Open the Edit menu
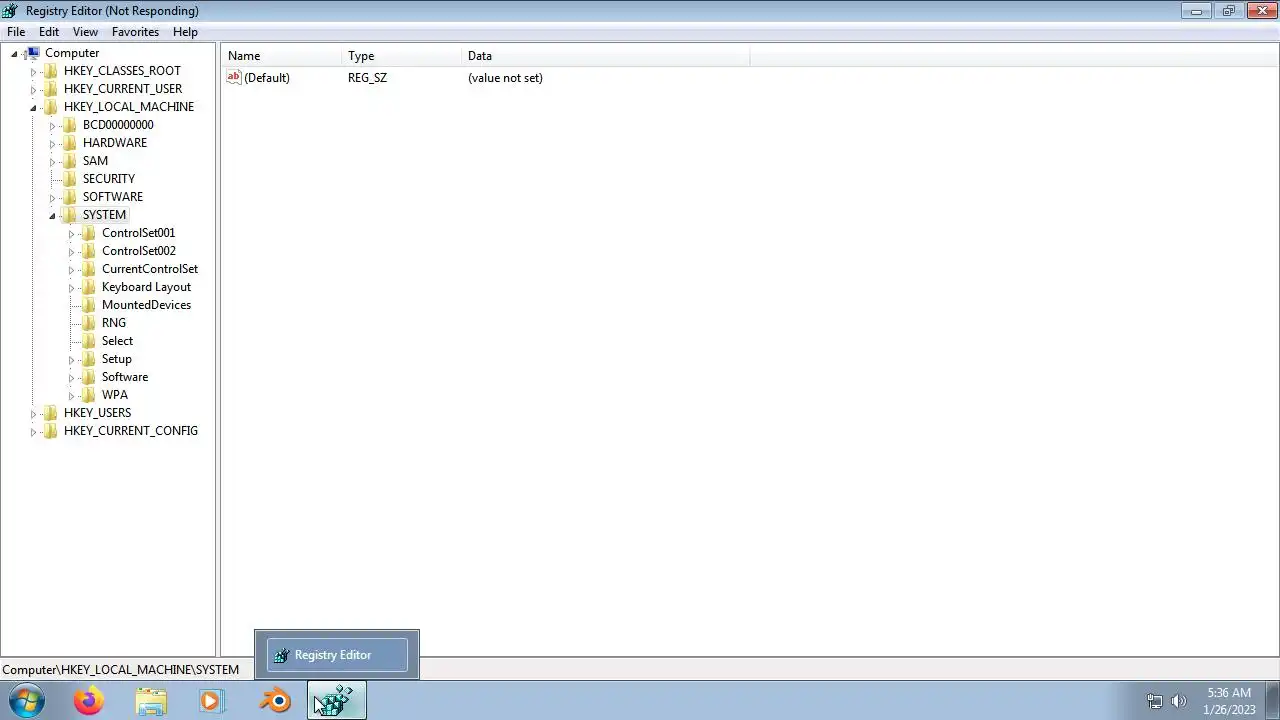1280x720 pixels. click(49, 32)
